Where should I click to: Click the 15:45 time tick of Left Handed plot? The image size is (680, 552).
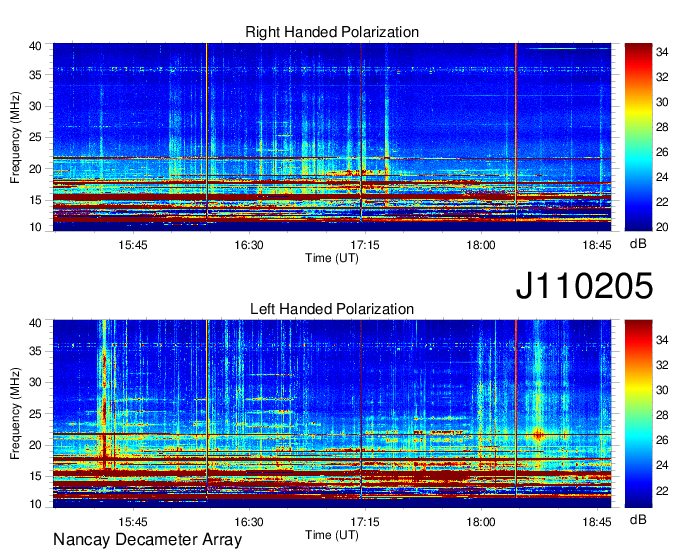pos(133,522)
